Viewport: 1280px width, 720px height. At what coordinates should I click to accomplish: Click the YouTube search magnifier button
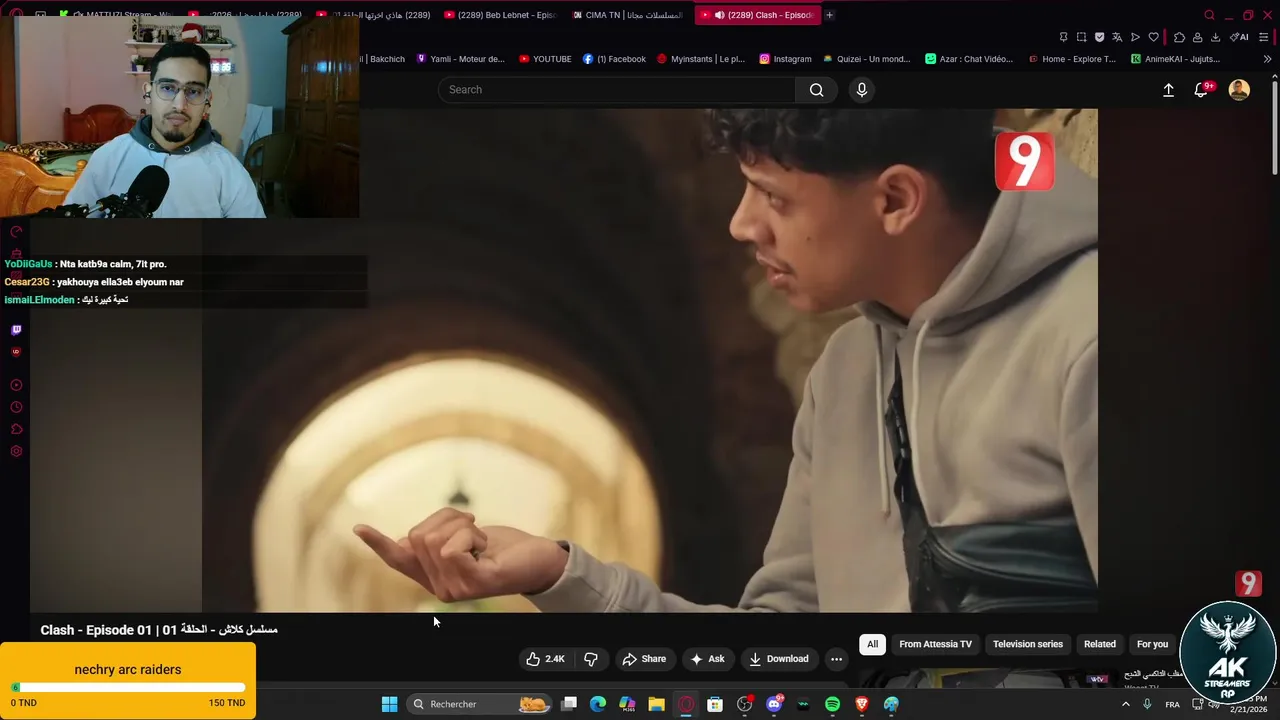click(x=816, y=90)
